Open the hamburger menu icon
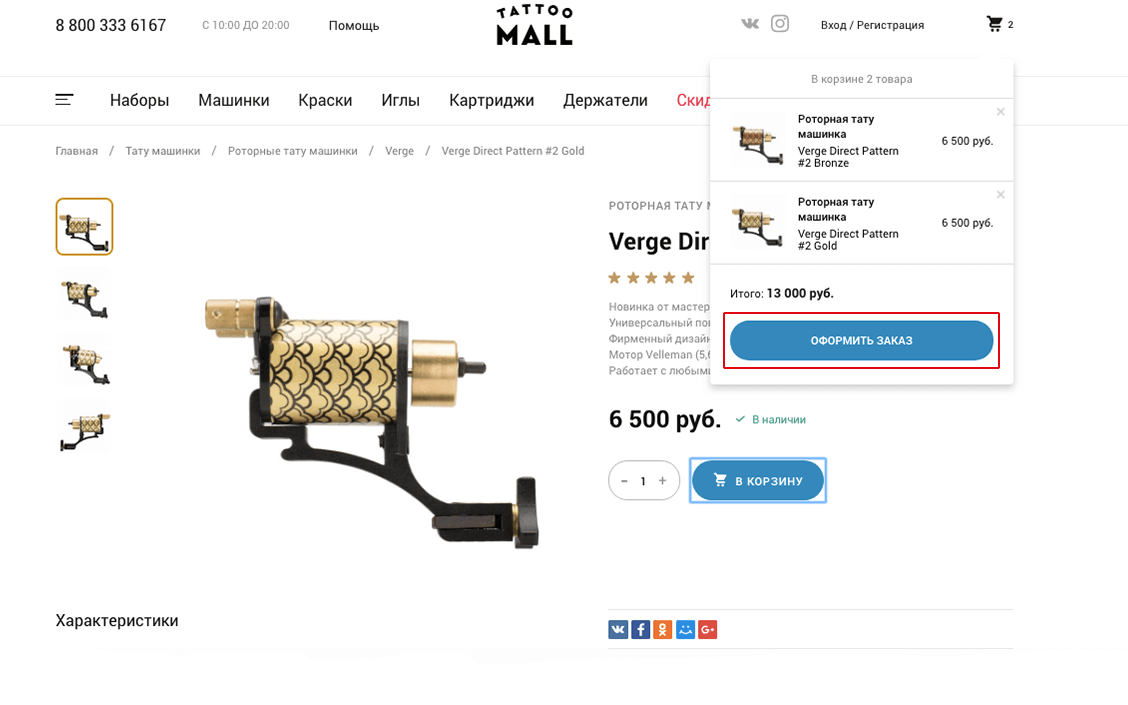 [x=64, y=100]
